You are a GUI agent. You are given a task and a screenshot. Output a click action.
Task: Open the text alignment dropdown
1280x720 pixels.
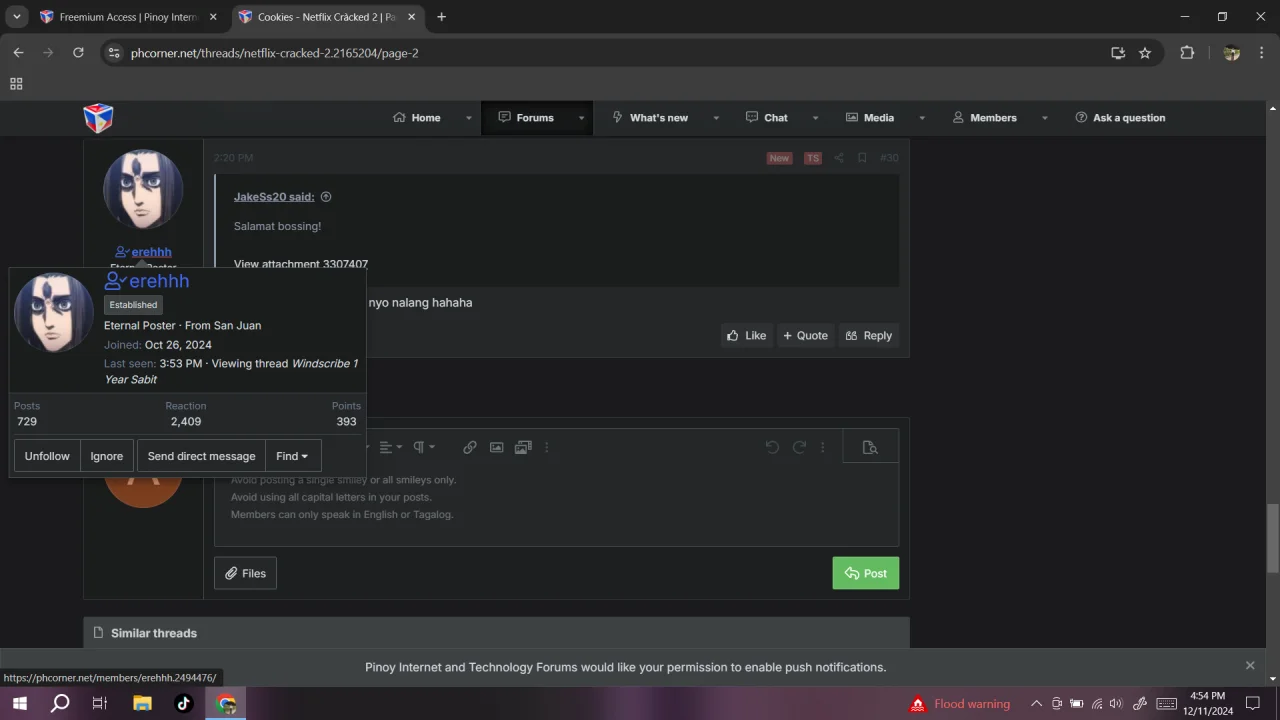(390, 447)
